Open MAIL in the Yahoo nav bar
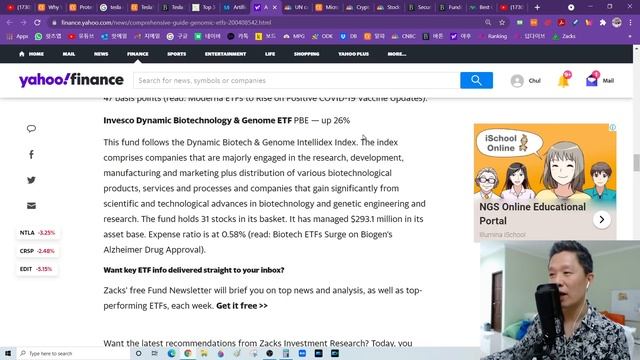Image resolution: width=640 pixels, height=360 pixels. tap(69, 54)
